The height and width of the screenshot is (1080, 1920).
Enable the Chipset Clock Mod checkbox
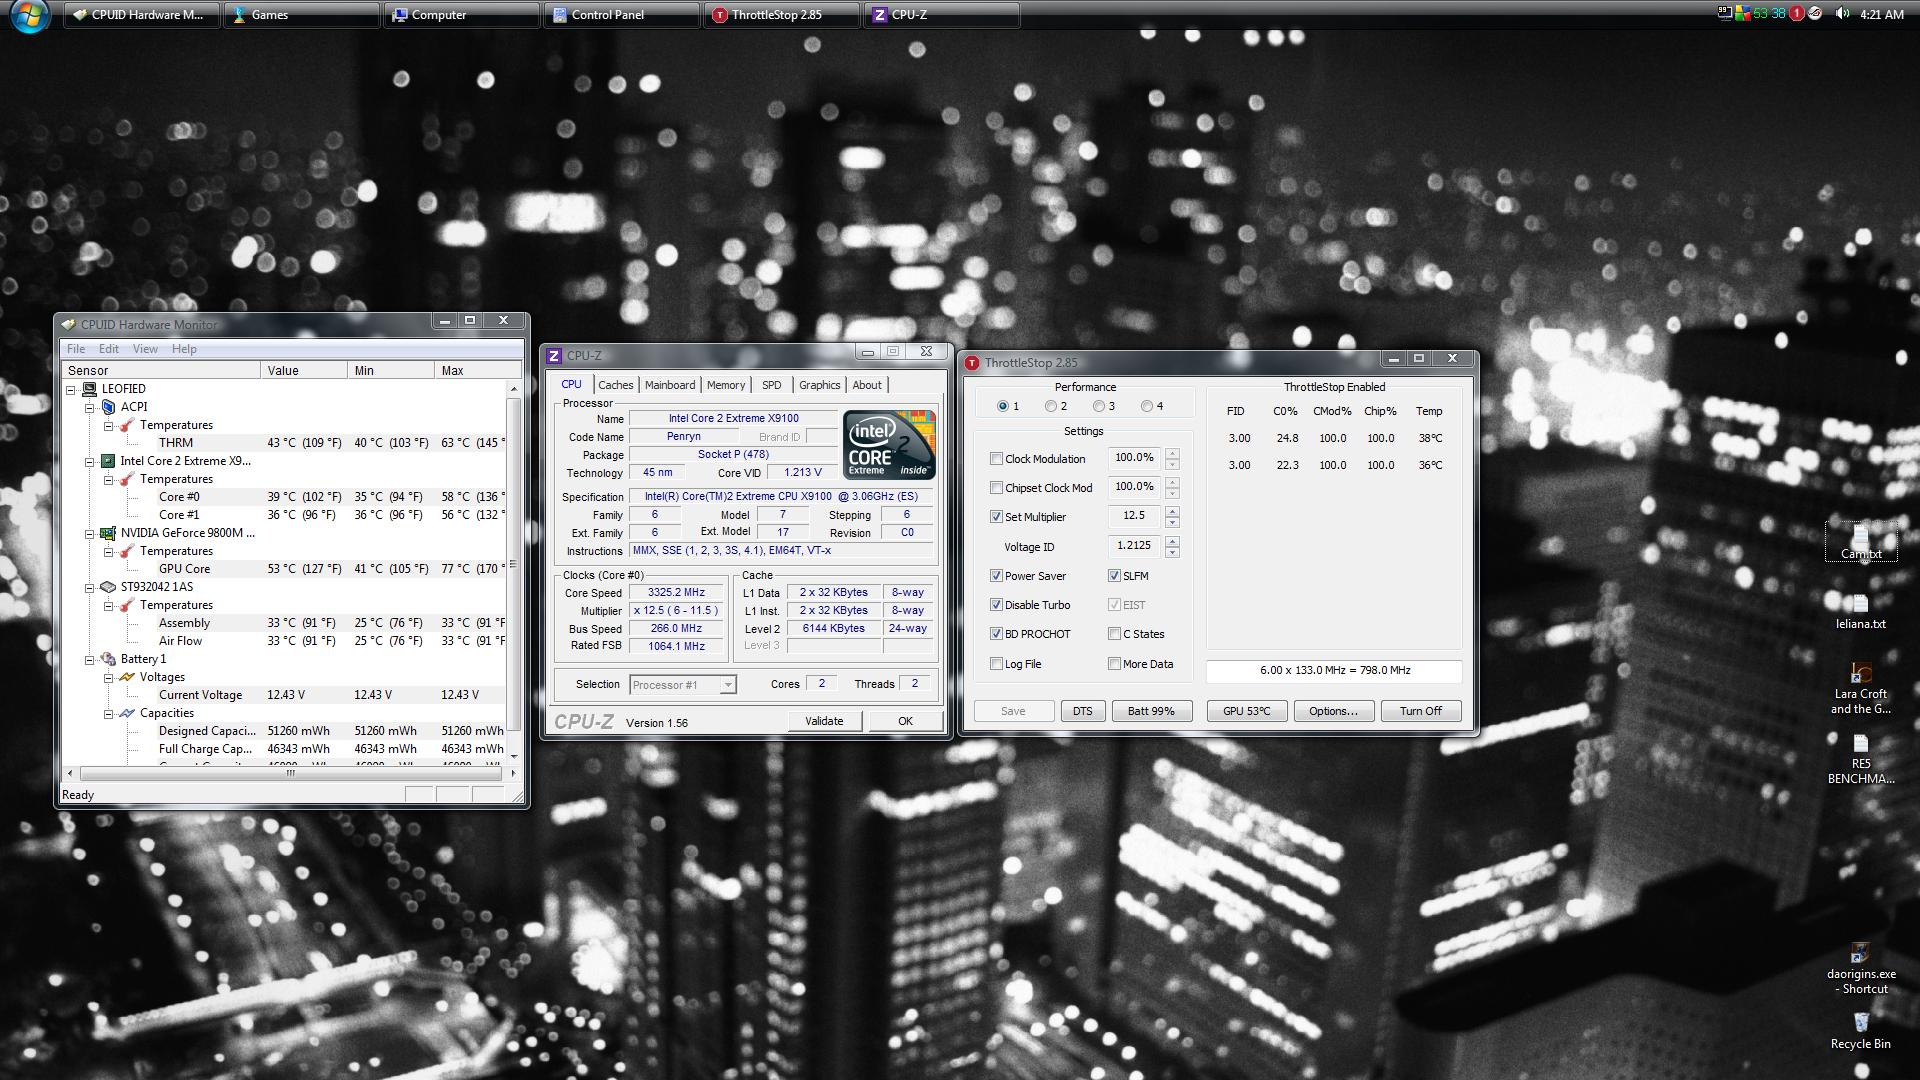996,488
